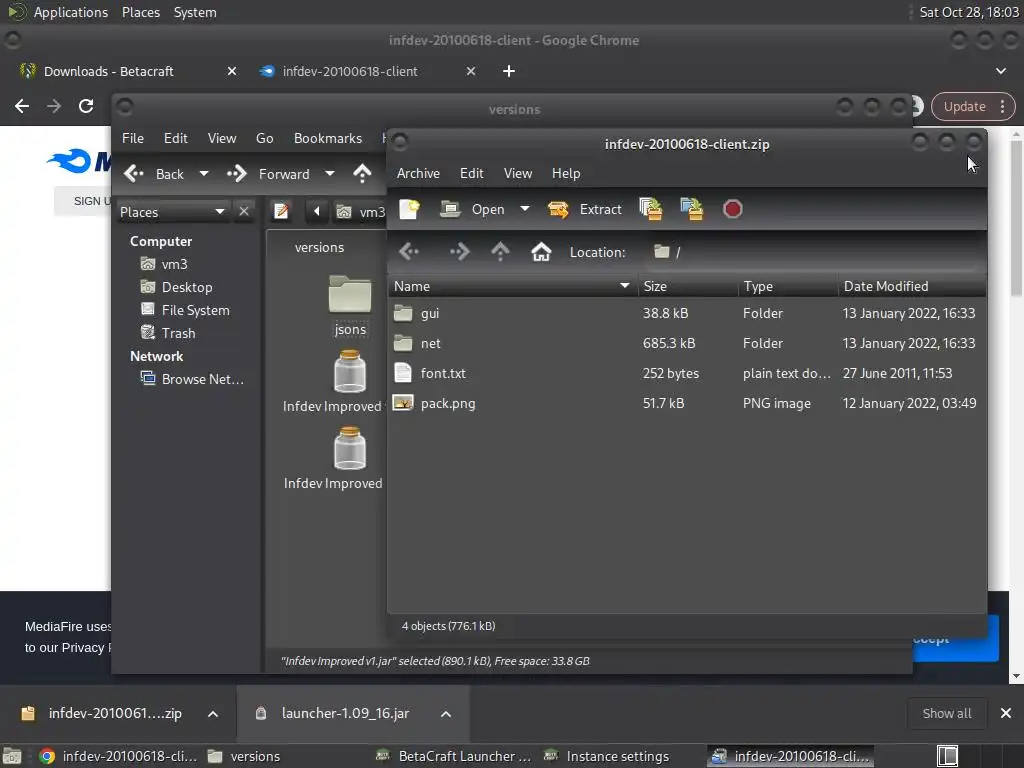
Task: Open View menu in archive manager
Action: [517, 173]
